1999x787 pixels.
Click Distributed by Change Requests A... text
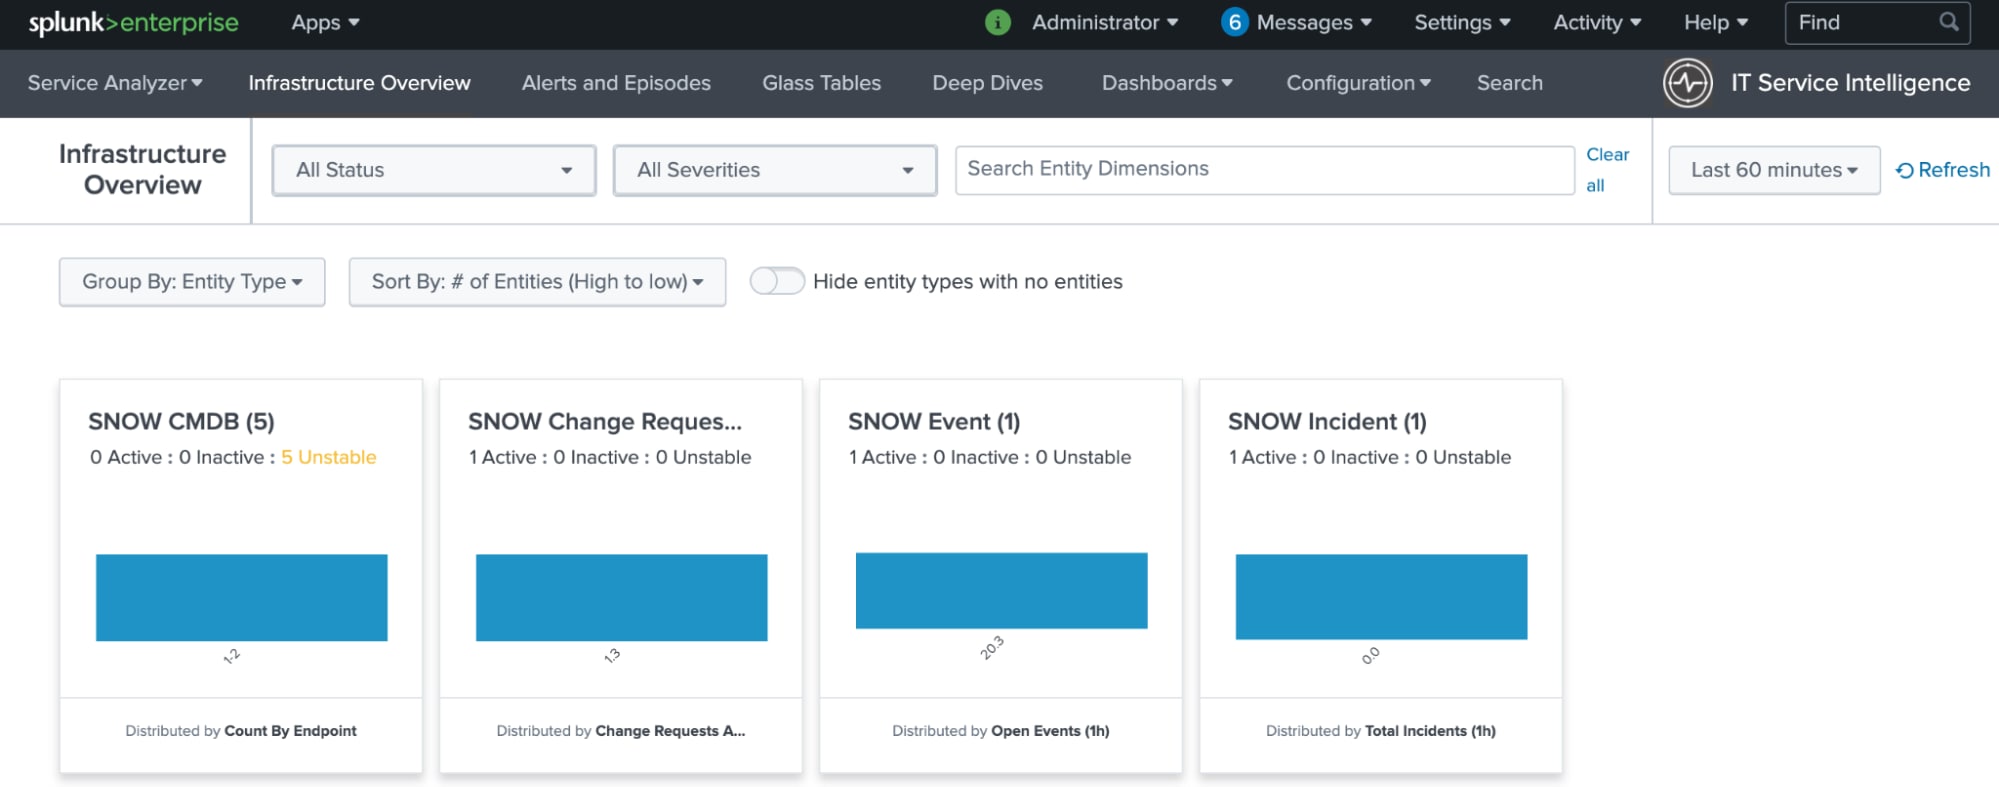(x=621, y=731)
